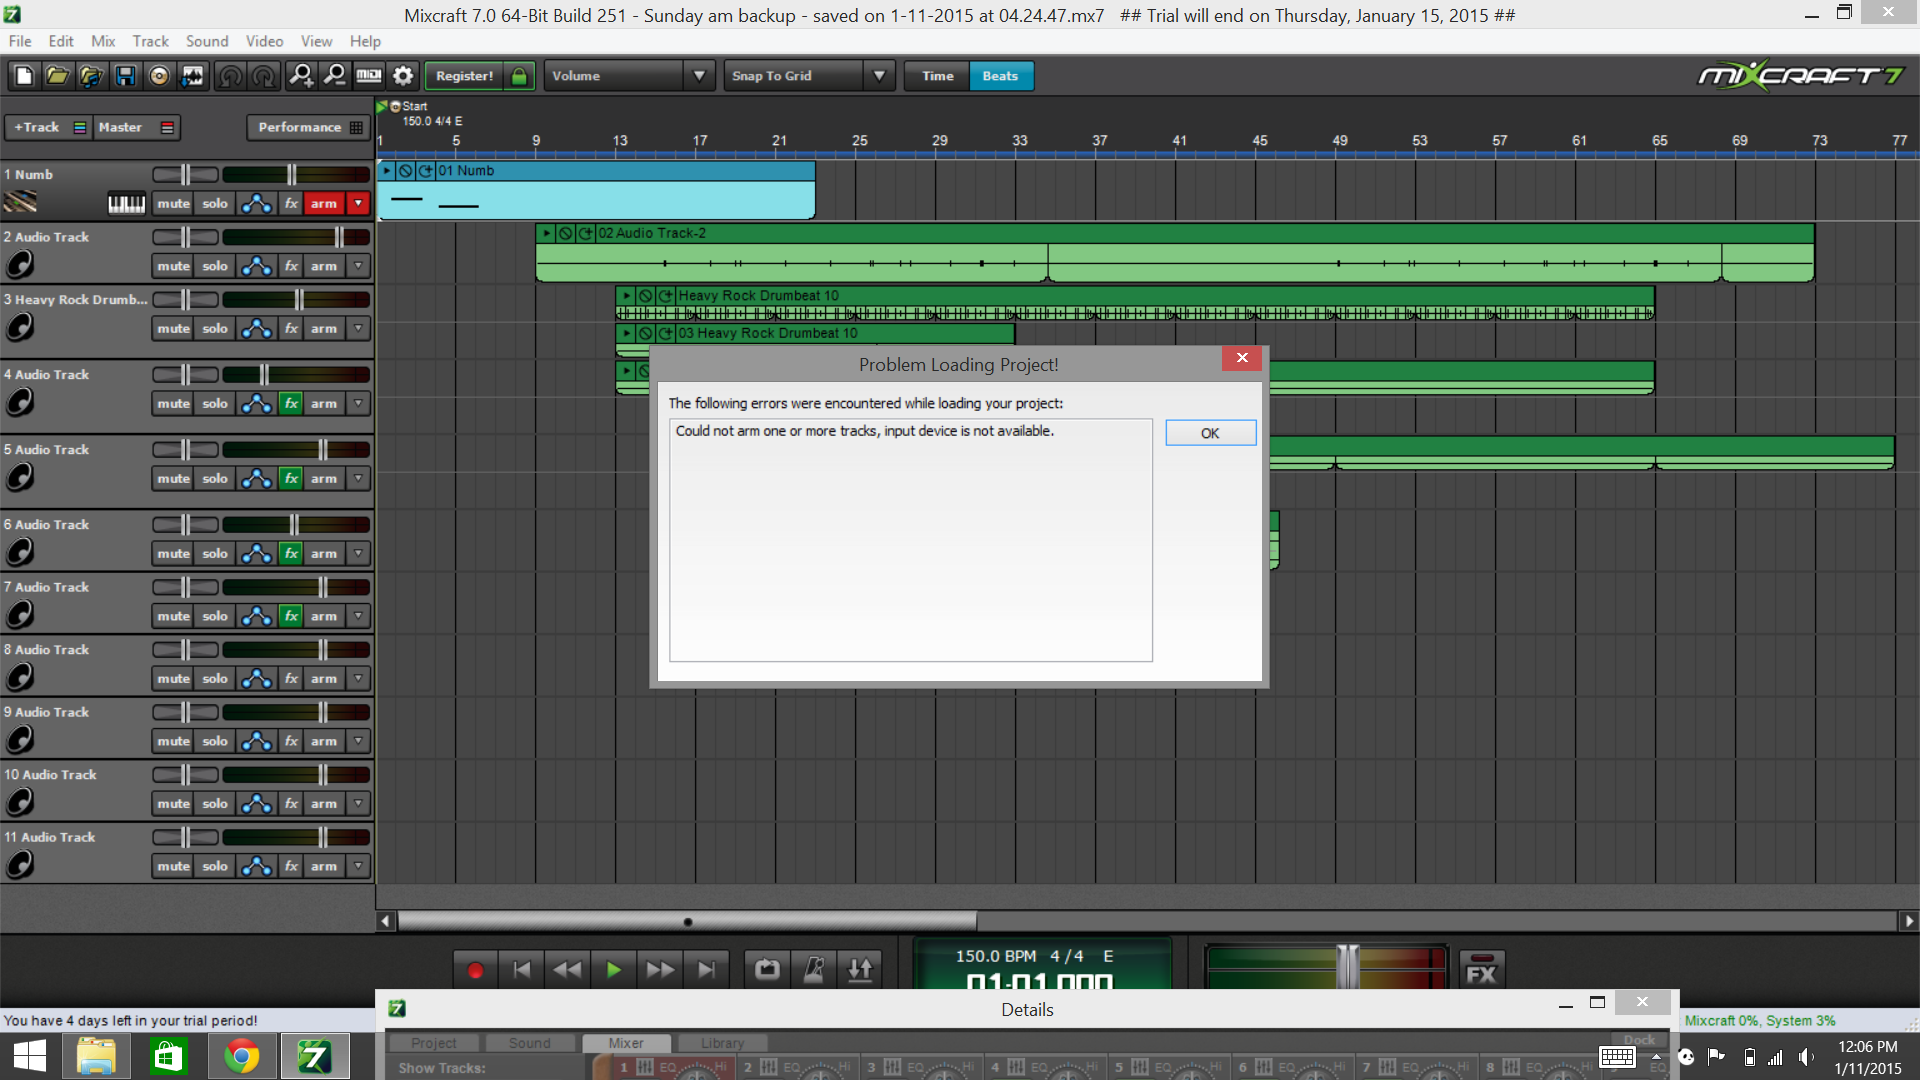This screenshot has width=1920, height=1080.
Task: Open the File menu
Action: (20, 41)
